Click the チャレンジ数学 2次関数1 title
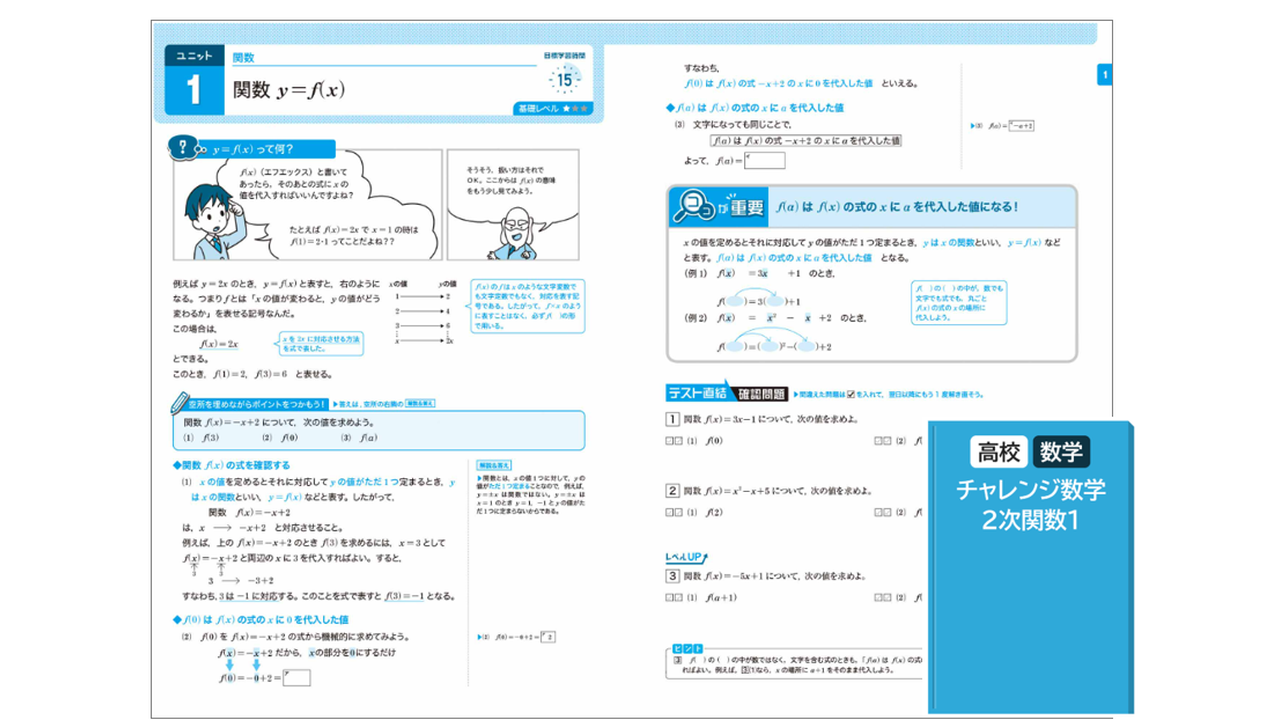The image size is (1280, 720). coord(1031,505)
